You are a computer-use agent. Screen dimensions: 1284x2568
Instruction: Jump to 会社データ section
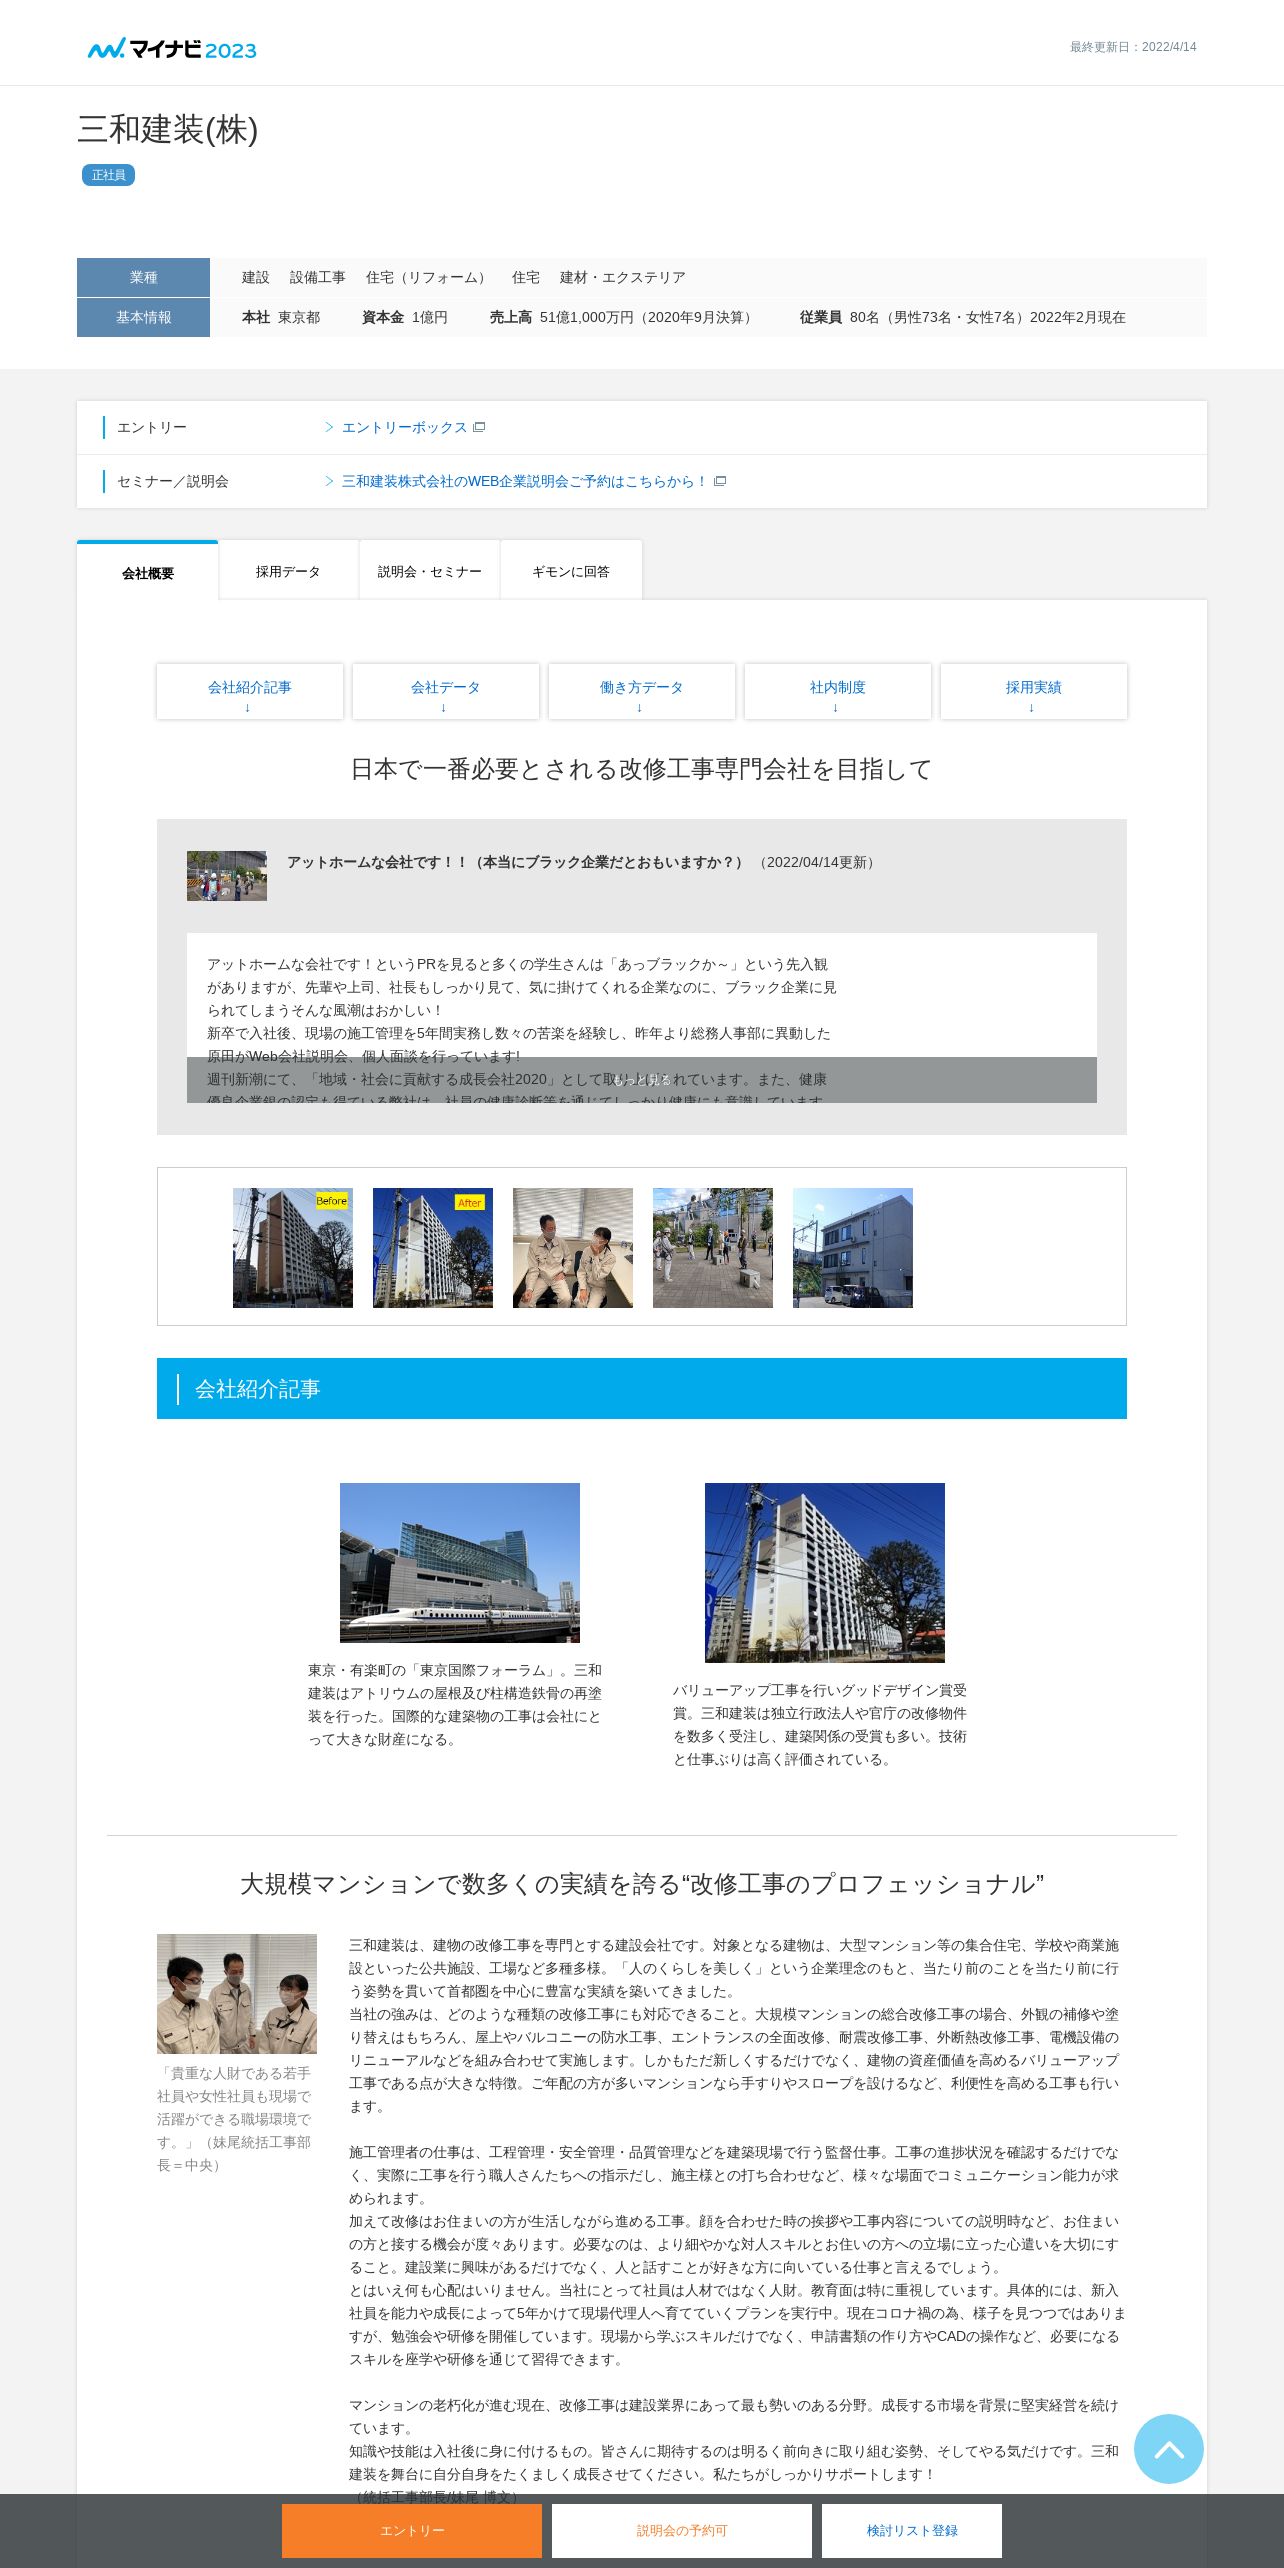click(x=446, y=691)
